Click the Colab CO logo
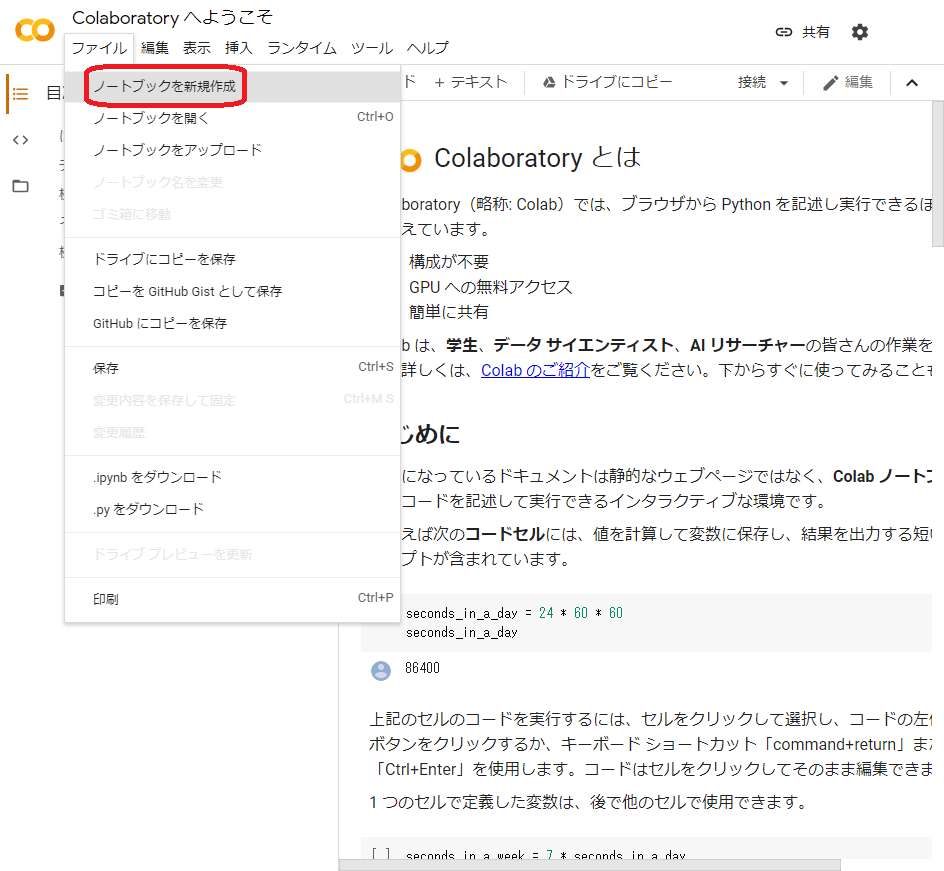The height and width of the screenshot is (871, 944). pos(35,29)
